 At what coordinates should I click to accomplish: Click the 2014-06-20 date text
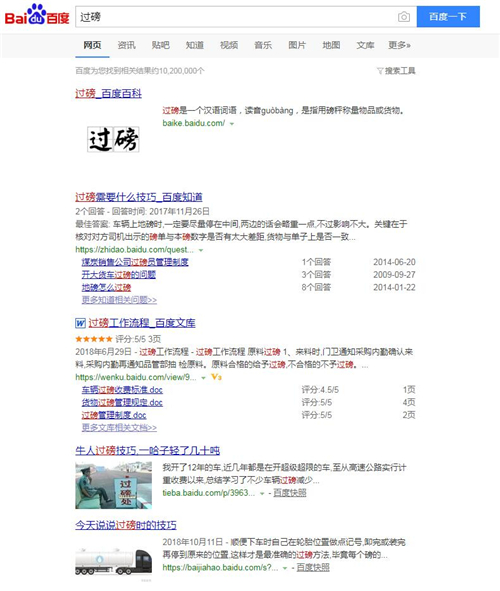pos(394,262)
